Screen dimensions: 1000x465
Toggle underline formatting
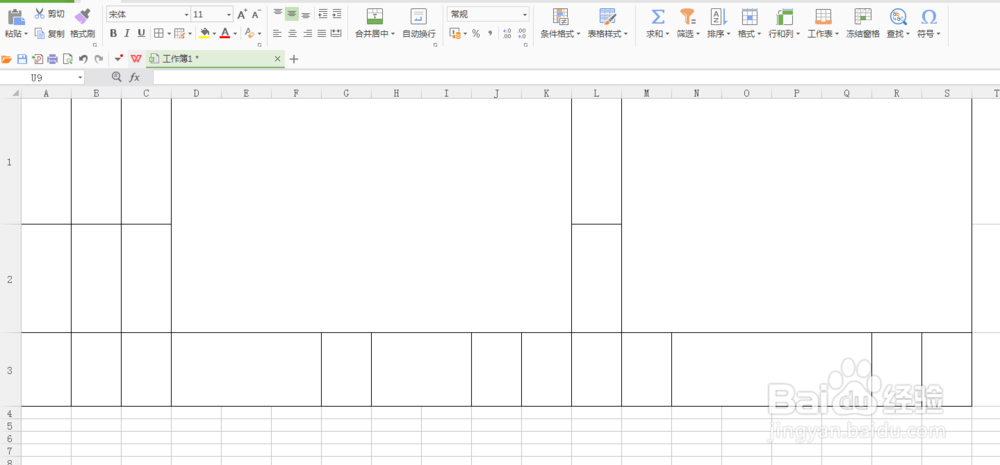click(141, 33)
